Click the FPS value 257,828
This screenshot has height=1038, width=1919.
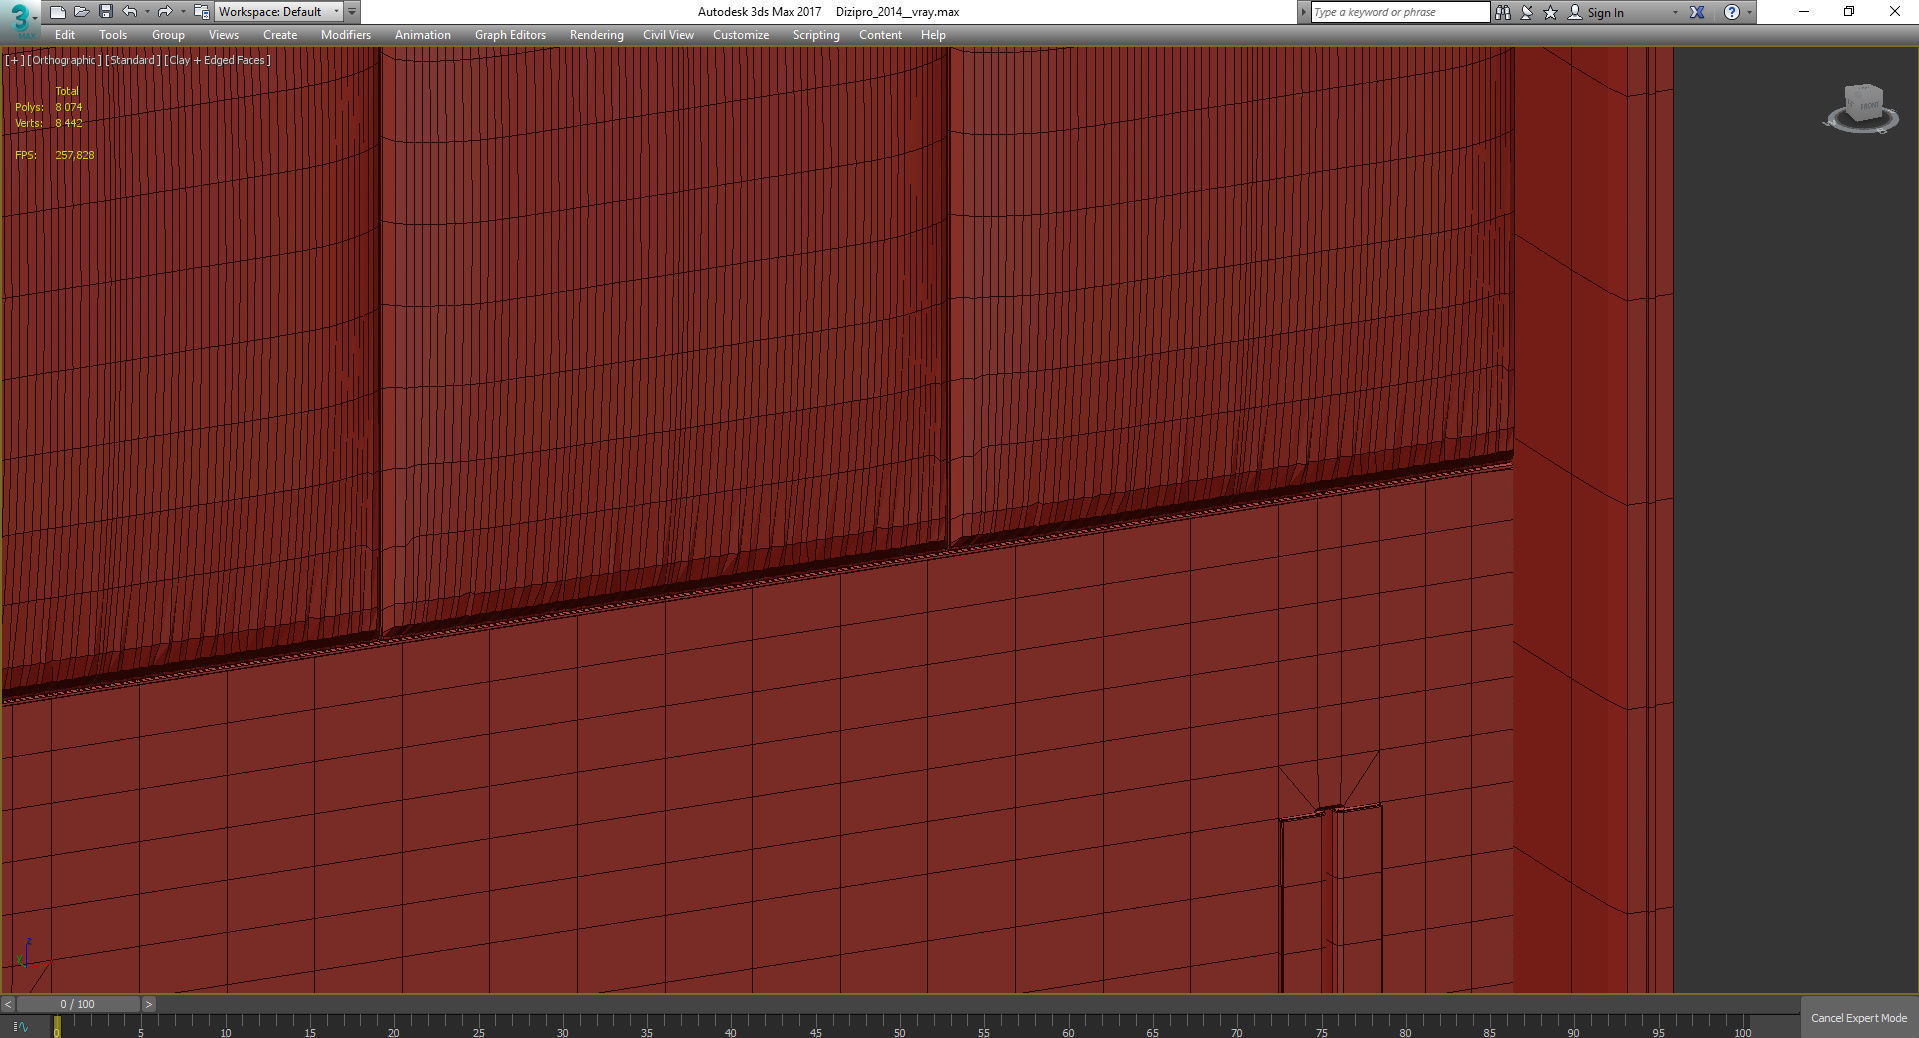pos(75,155)
